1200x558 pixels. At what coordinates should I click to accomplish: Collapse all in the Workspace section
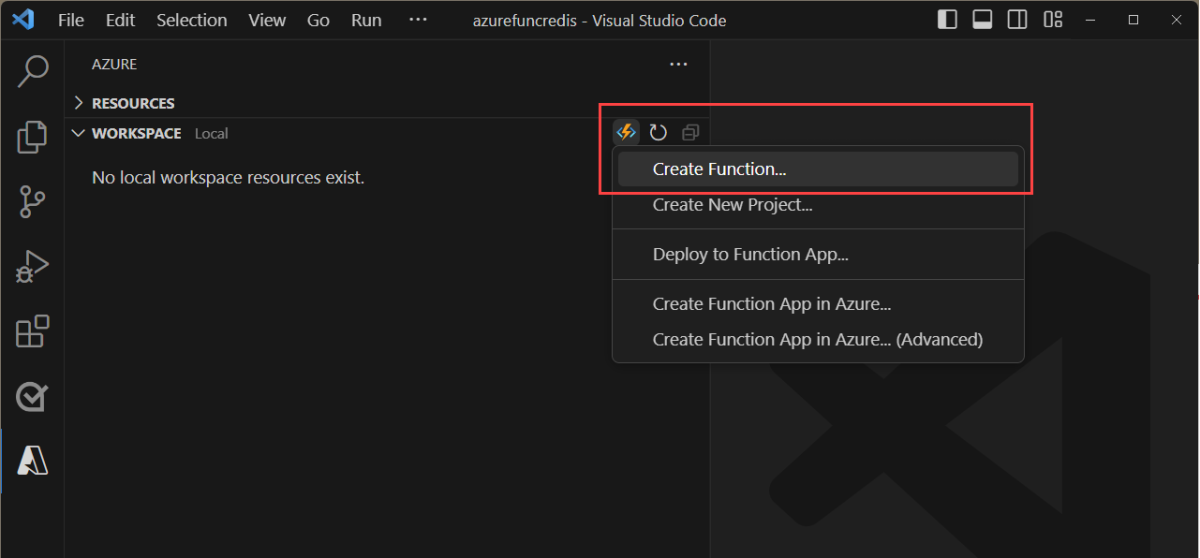tap(690, 132)
